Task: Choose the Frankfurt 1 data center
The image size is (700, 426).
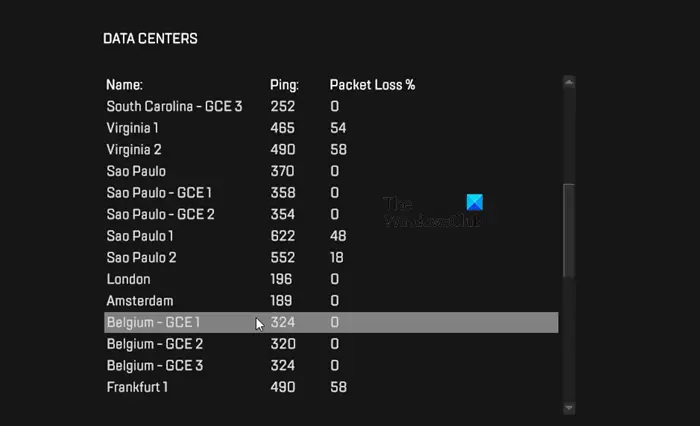Action: tap(331, 387)
